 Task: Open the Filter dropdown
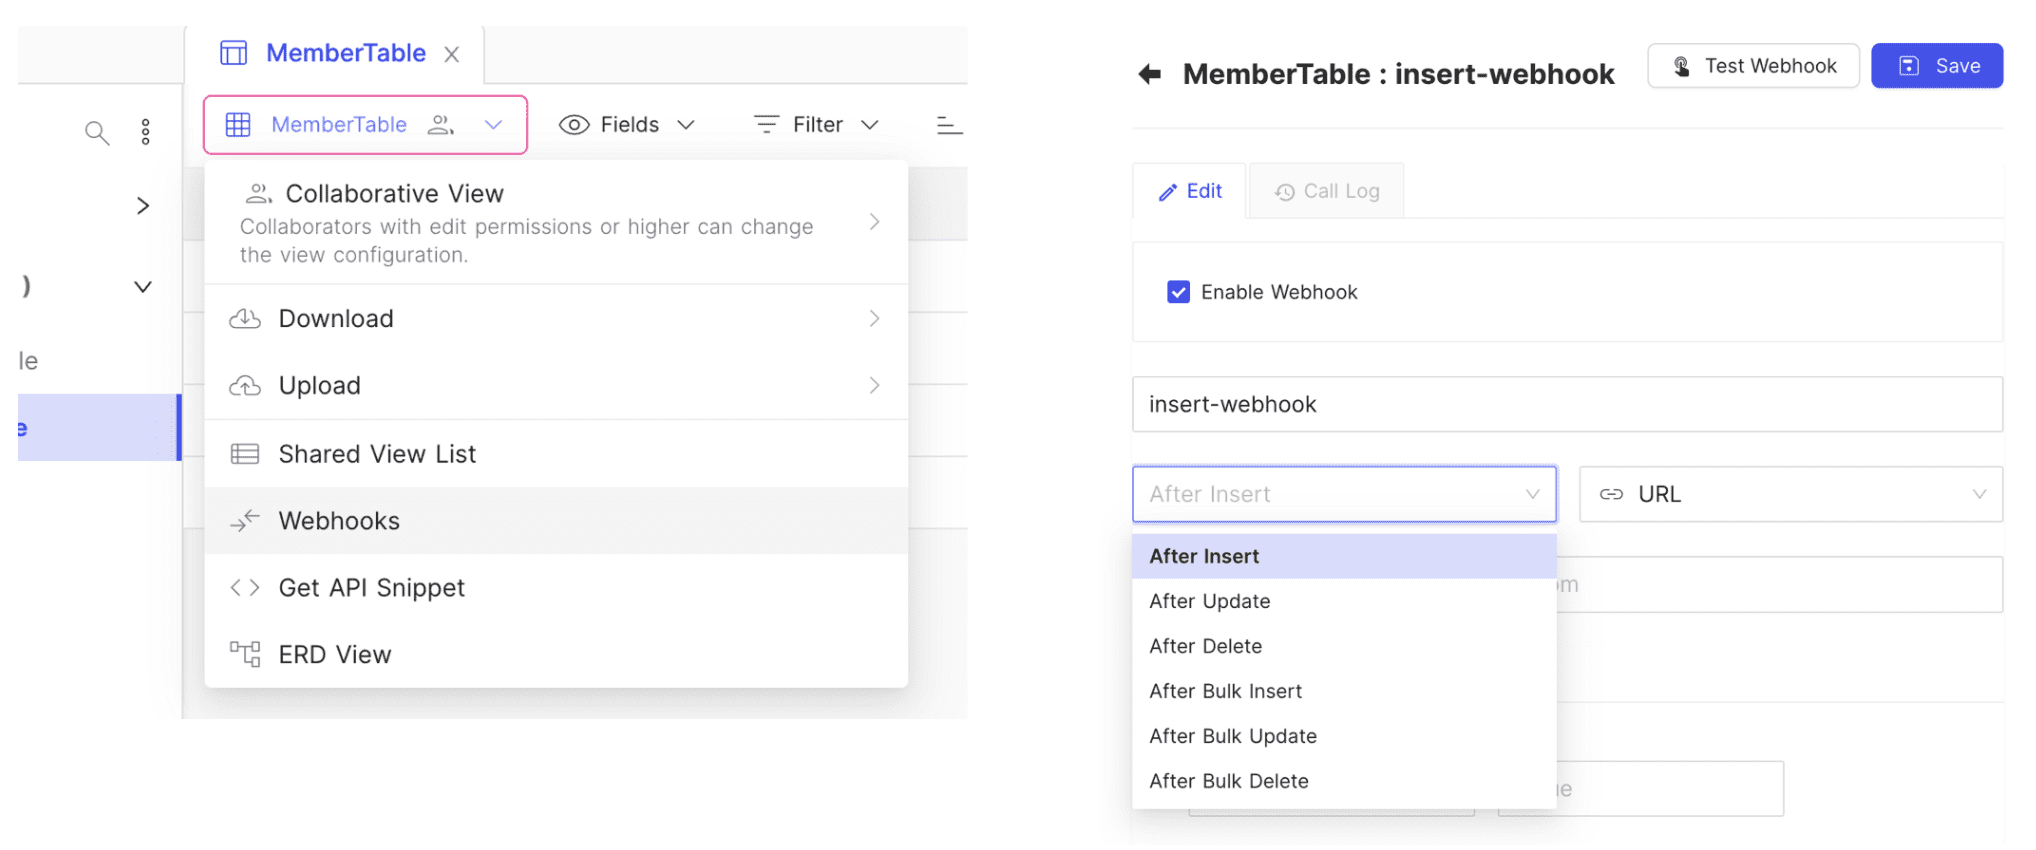click(816, 125)
